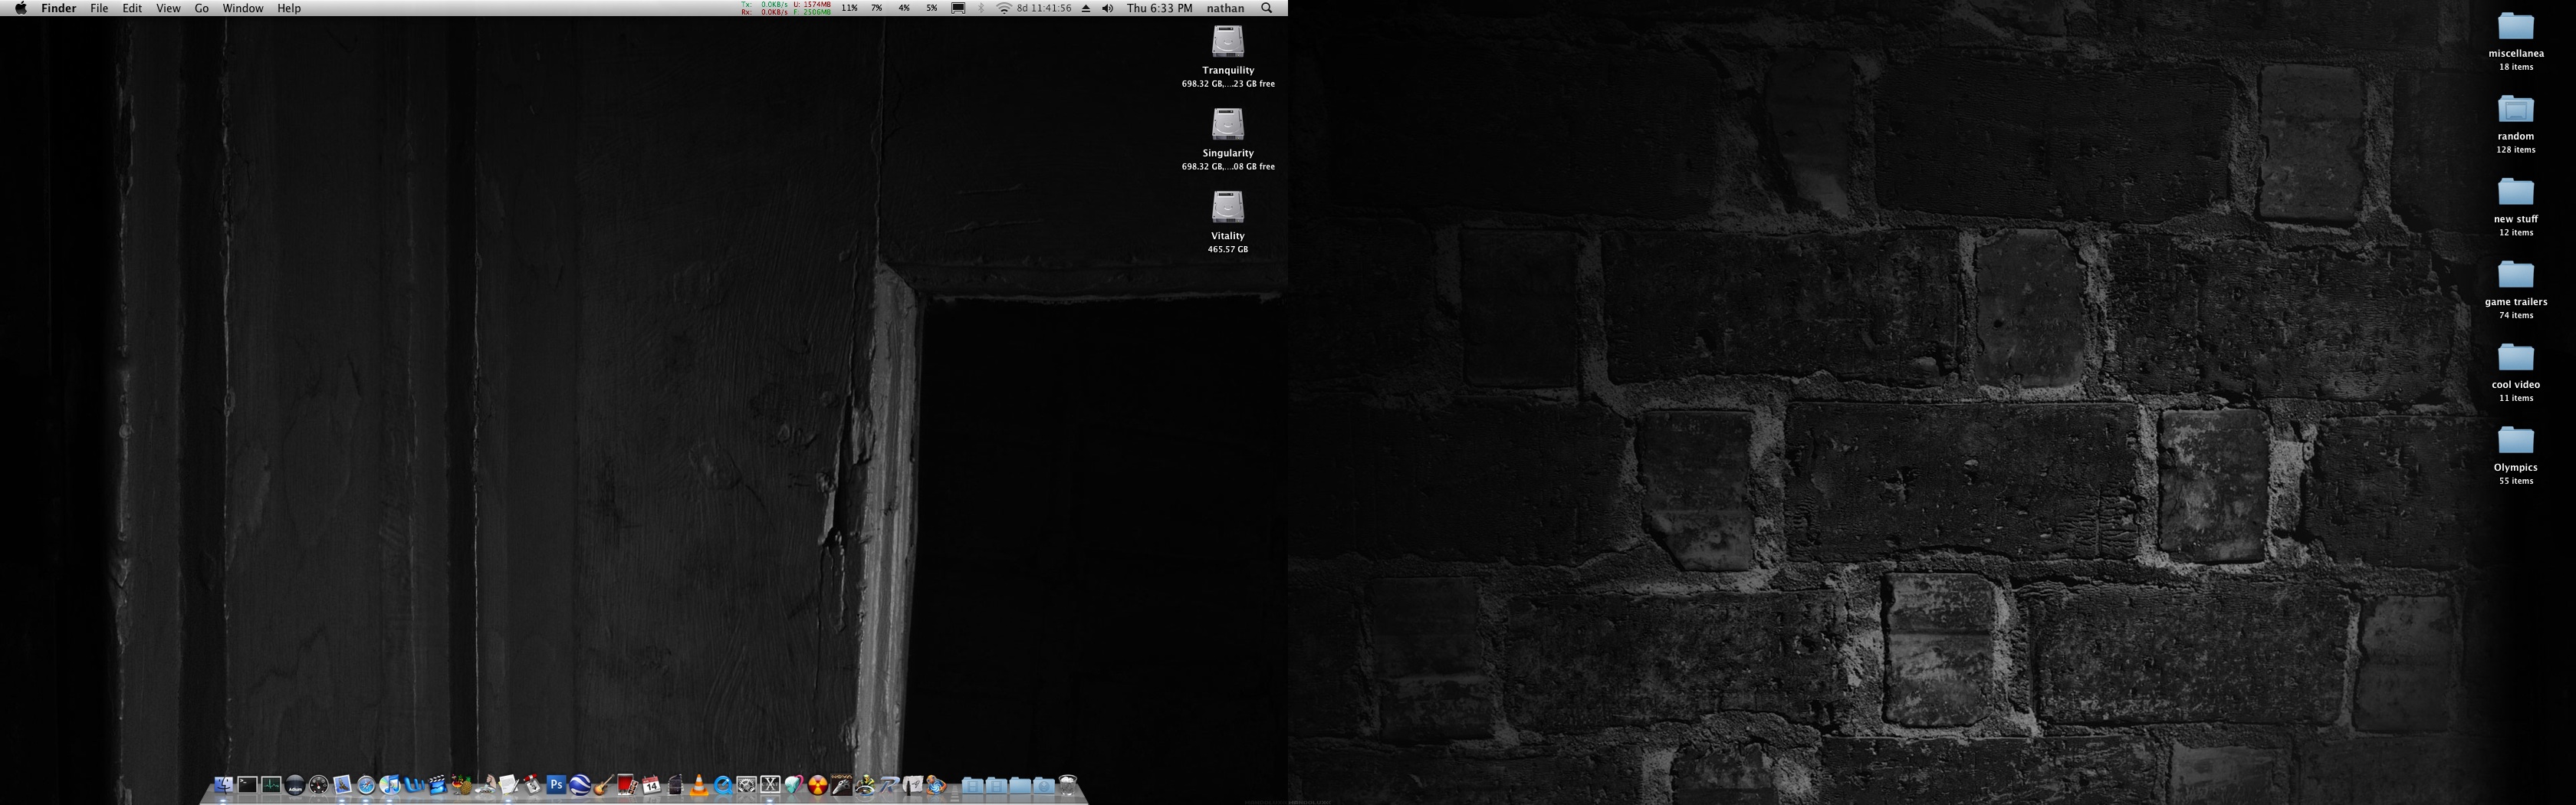The height and width of the screenshot is (805, 2576).
Task: Launch GarageBand from the Dock
Action: coord(604,786)
